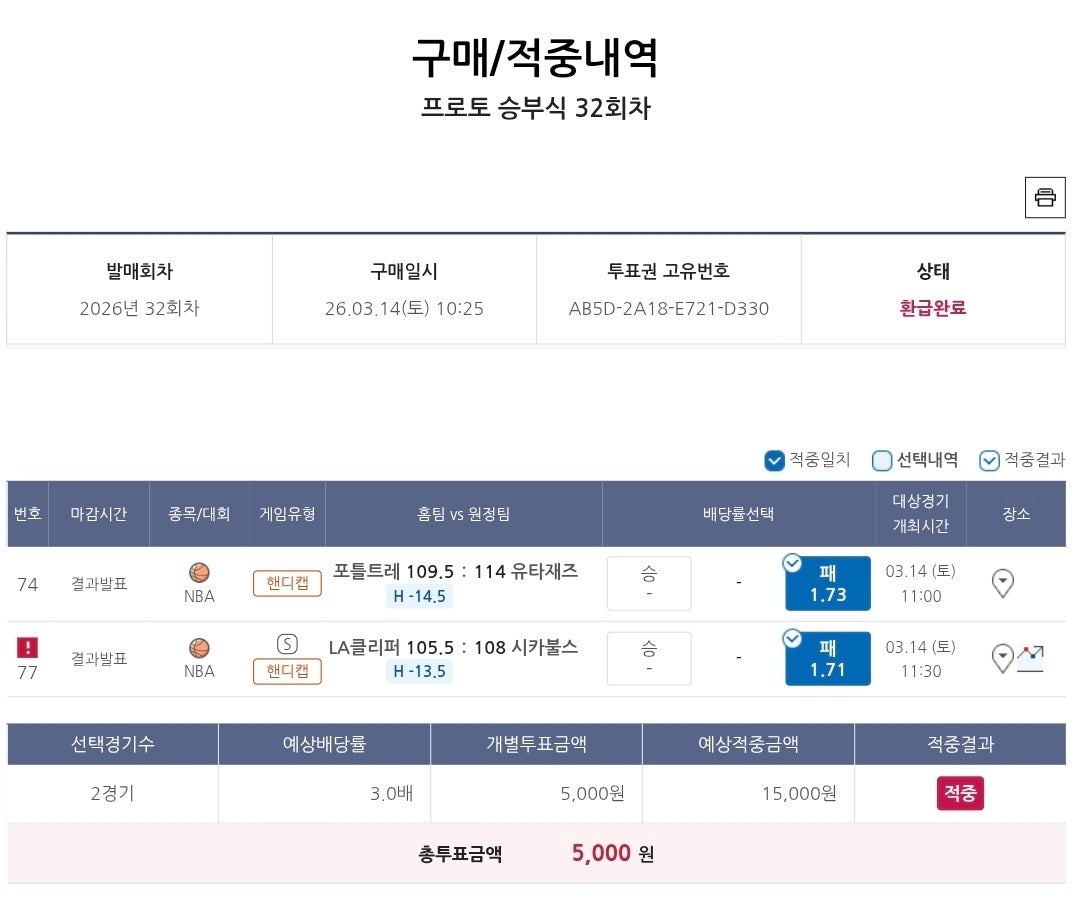Select 패 1.73 odds for game 74
1079x906 pixels.
click(828, 584)
